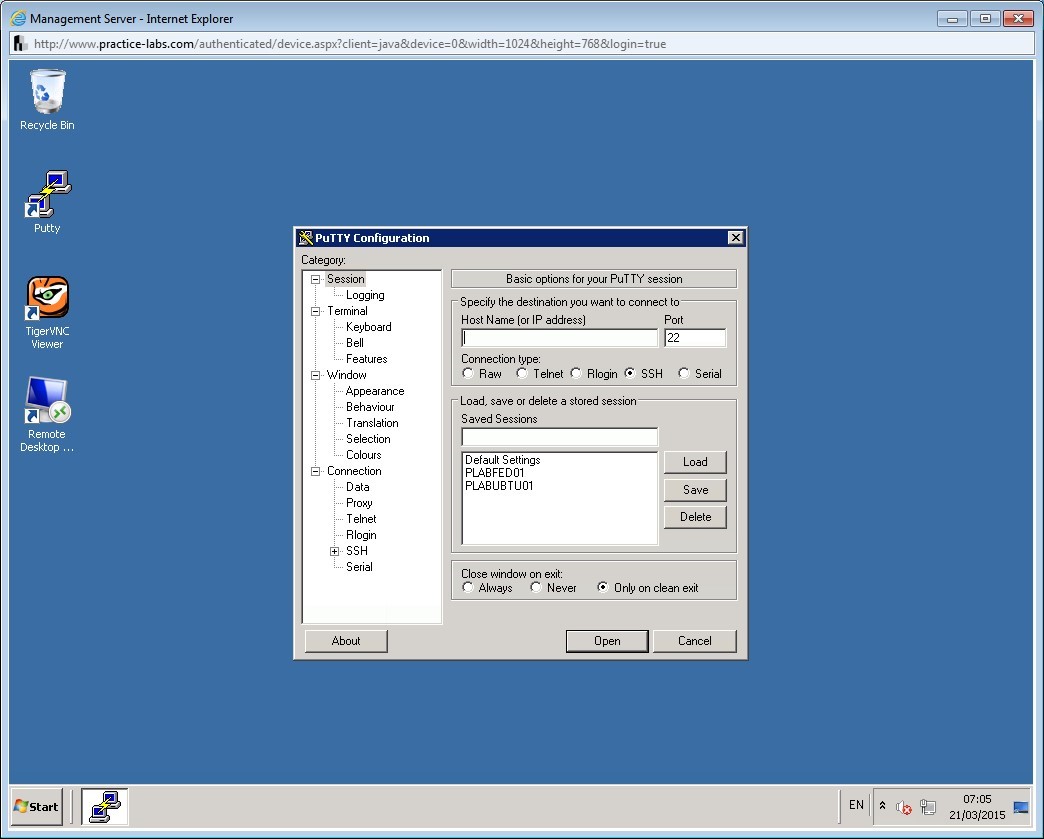Switch to the Colours settings page
The image size is (1044, 839).
[363, 455]
